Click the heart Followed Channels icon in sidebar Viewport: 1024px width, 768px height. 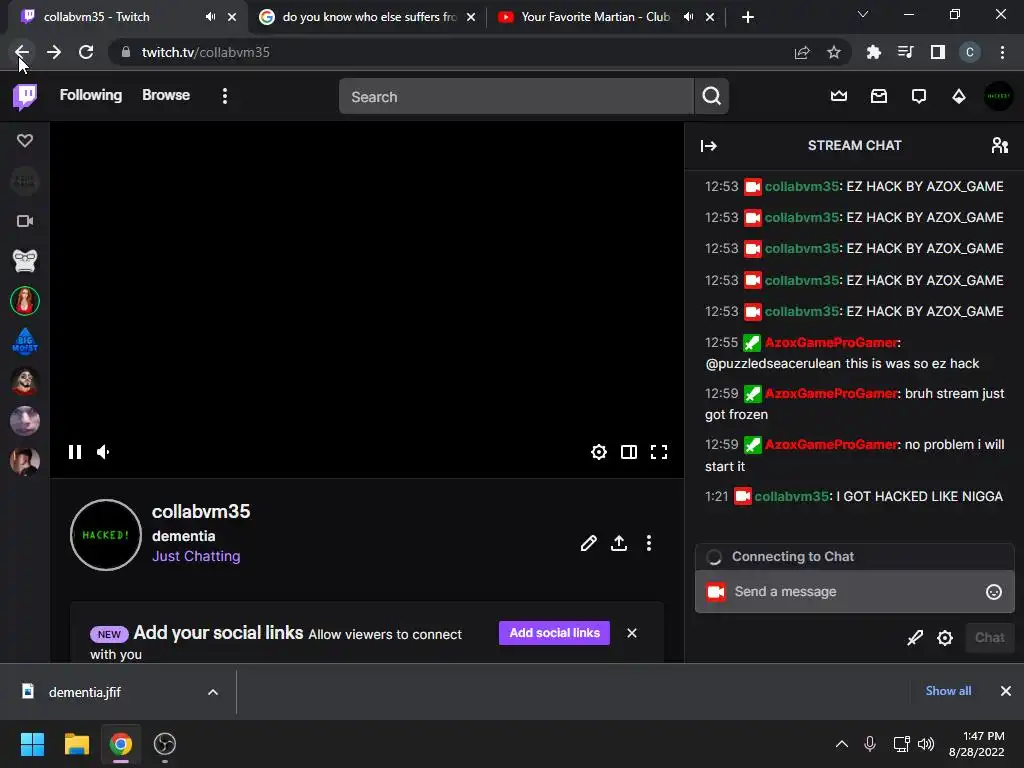pyautogui.click(x=25, y=140)
